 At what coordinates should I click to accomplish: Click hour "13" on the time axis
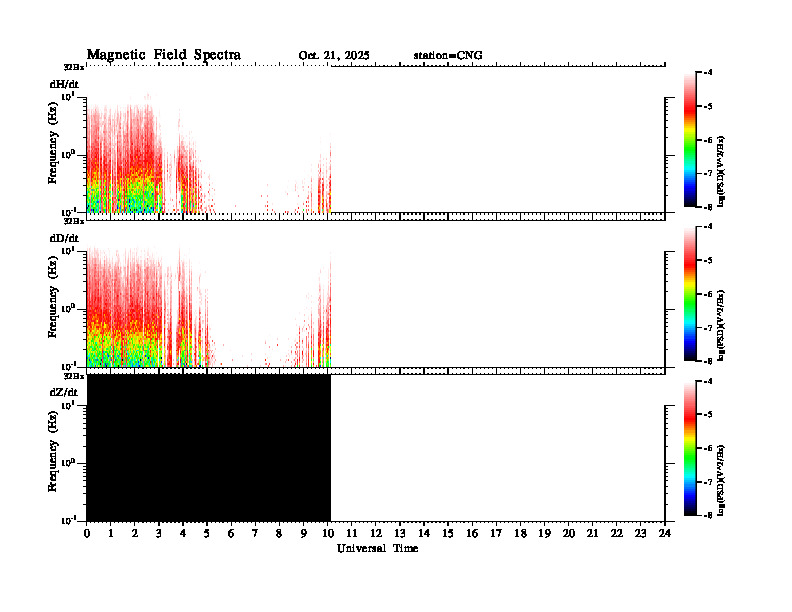click(400, 534)
